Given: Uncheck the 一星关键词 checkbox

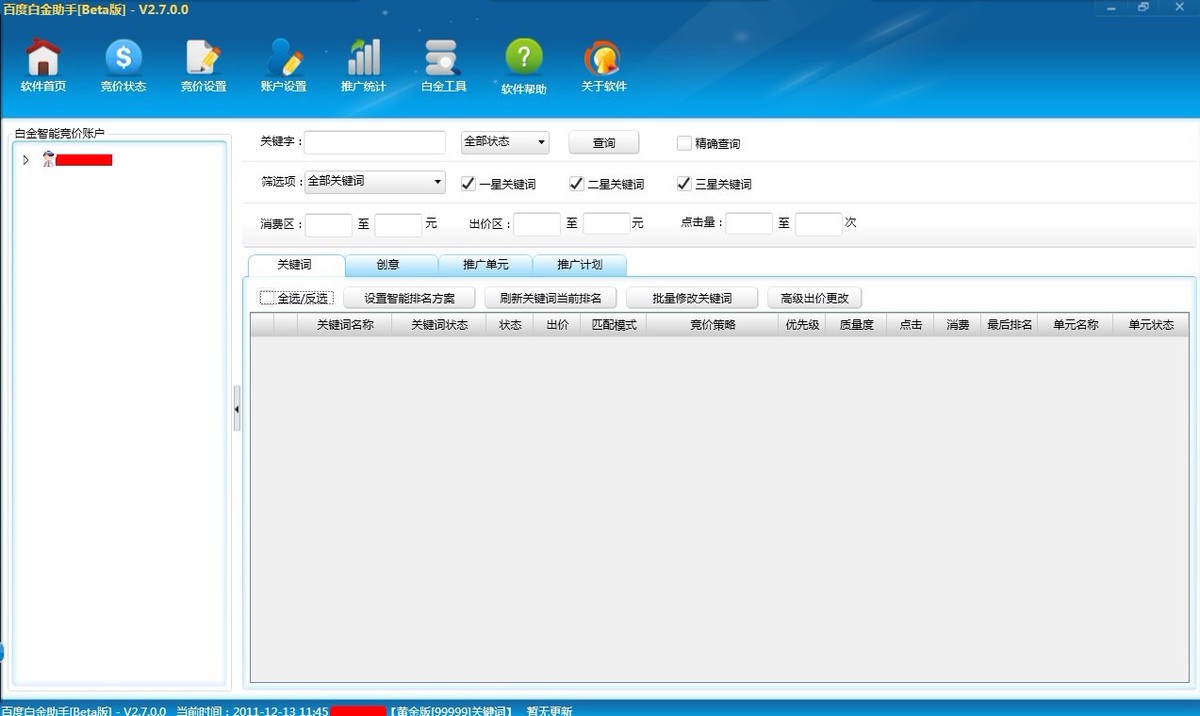Looking at the screenshot, I should [468, 183].
